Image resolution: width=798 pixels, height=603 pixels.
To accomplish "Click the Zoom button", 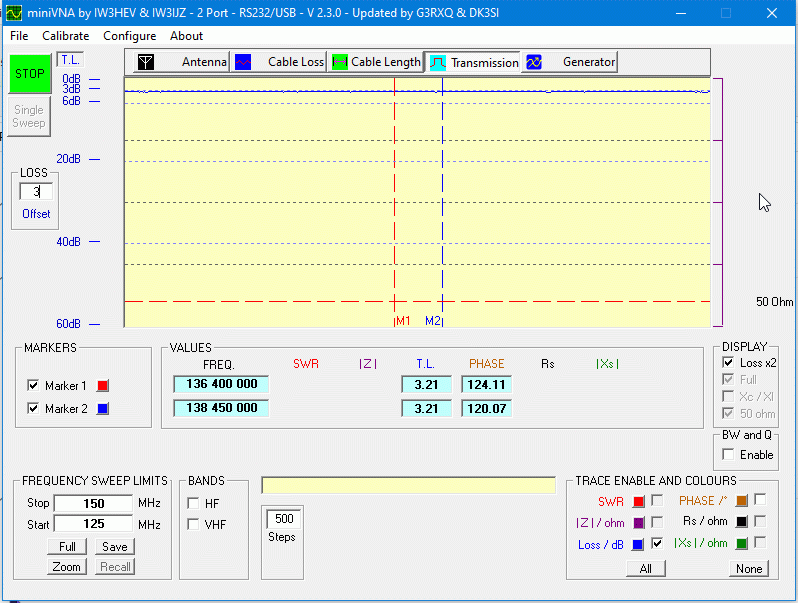I will (67, 567).
